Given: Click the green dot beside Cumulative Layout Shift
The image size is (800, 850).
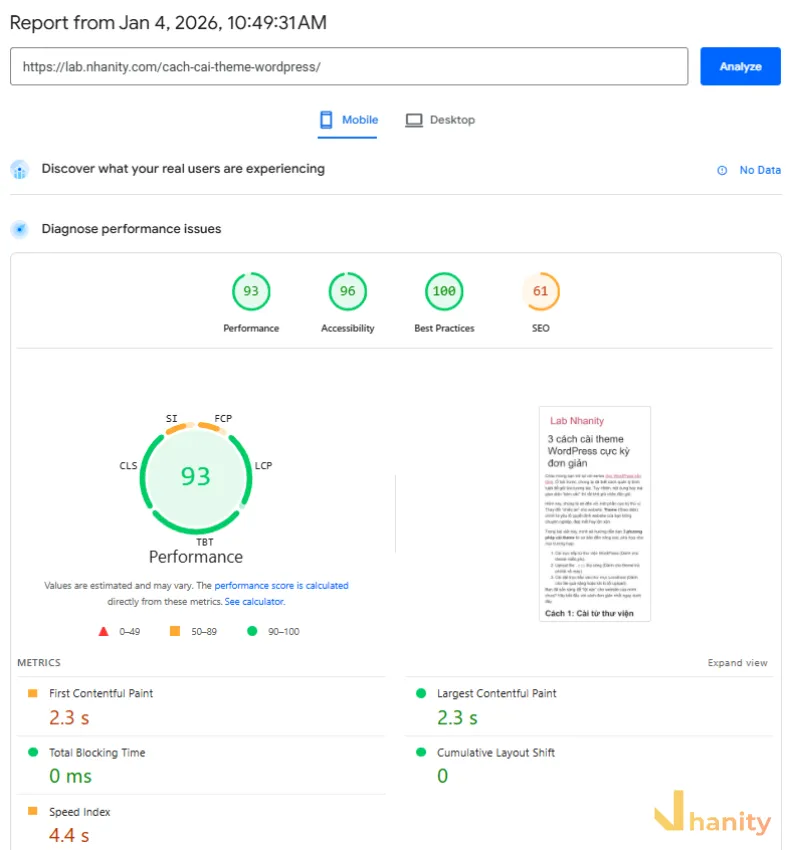Looking at the screenshot, I should (421, 752).
